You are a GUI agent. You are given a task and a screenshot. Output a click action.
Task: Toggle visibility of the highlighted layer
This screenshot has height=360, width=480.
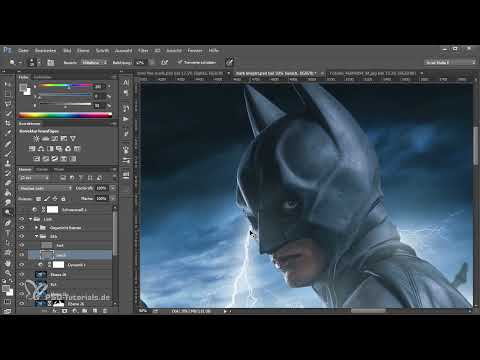pos(22,255)
